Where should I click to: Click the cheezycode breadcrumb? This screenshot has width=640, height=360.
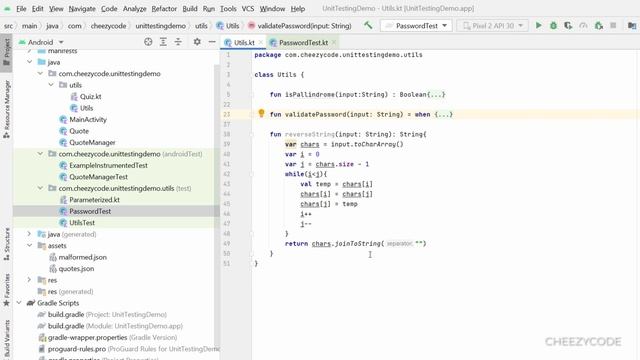[x=108, y=26]
